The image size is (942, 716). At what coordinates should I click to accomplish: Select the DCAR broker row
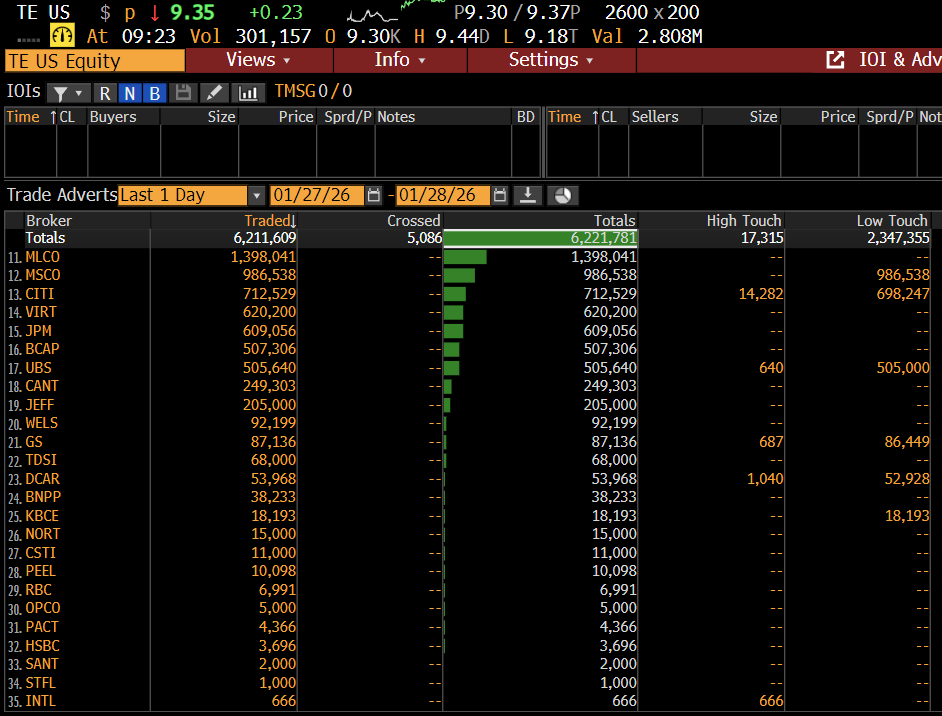tap(469, 479)
